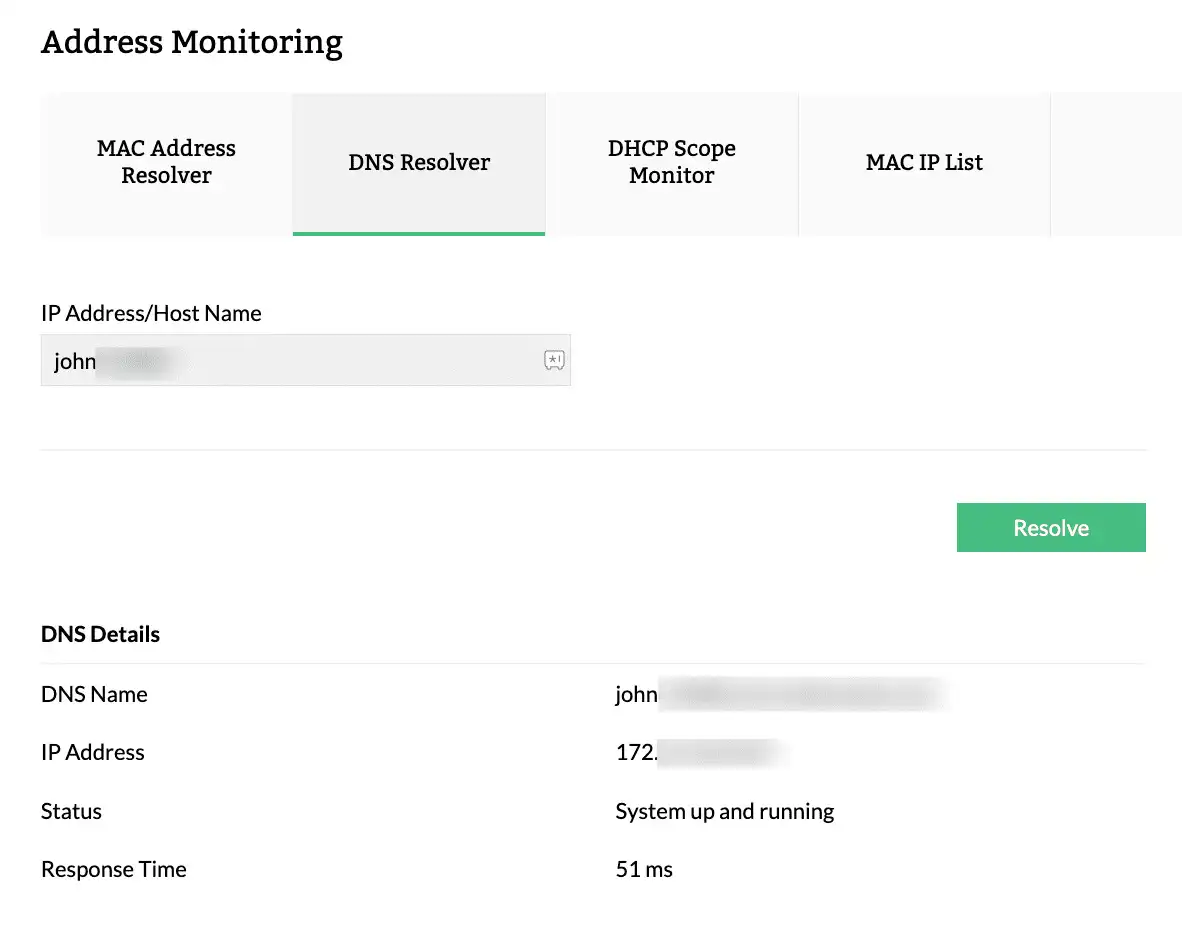
Task: Click the IP Address/Host Name field label
Action: point(151,313)
